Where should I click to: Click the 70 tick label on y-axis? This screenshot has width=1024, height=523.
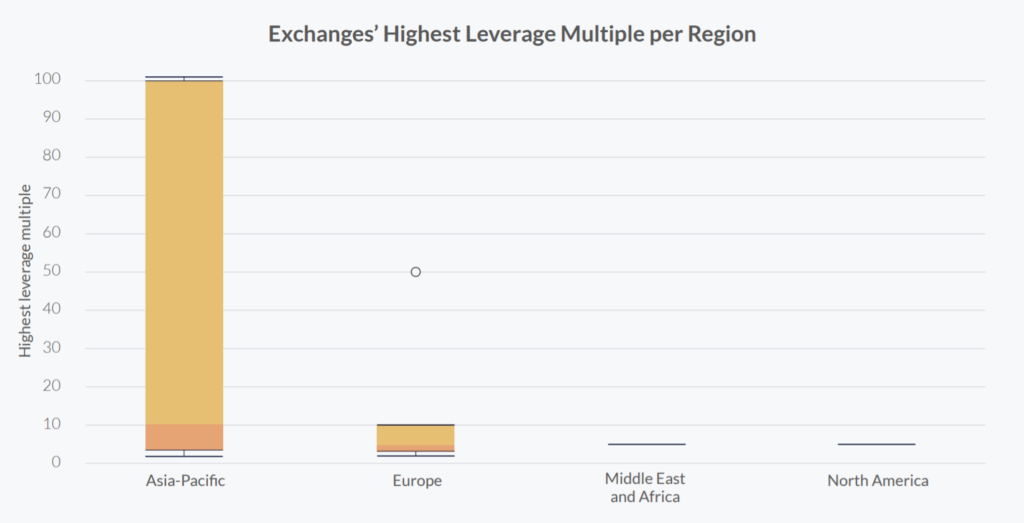52,195
